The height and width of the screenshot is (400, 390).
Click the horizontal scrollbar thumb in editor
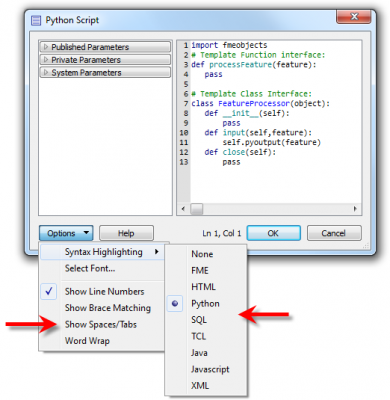(197, 209)
